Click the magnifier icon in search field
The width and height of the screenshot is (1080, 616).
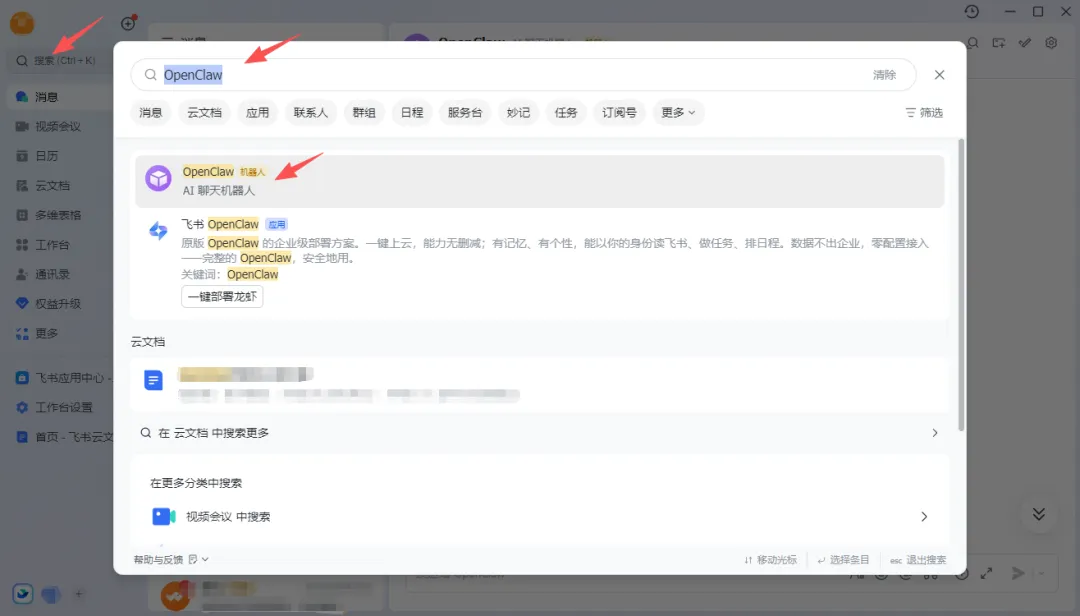pos(150,74)
